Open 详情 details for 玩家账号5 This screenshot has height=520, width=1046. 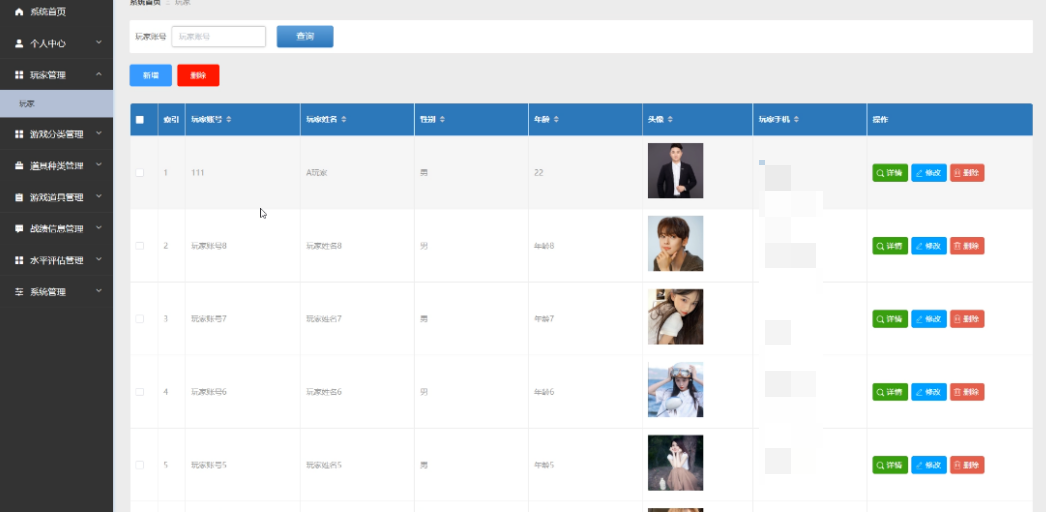pos(890,465)
